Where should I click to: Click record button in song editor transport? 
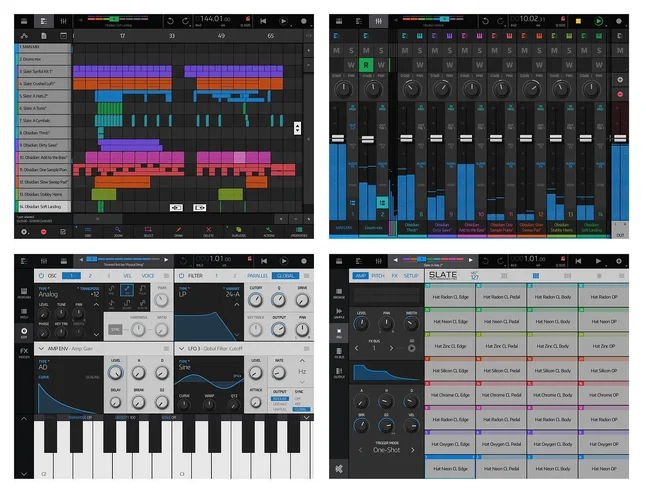tap(304, 21)
